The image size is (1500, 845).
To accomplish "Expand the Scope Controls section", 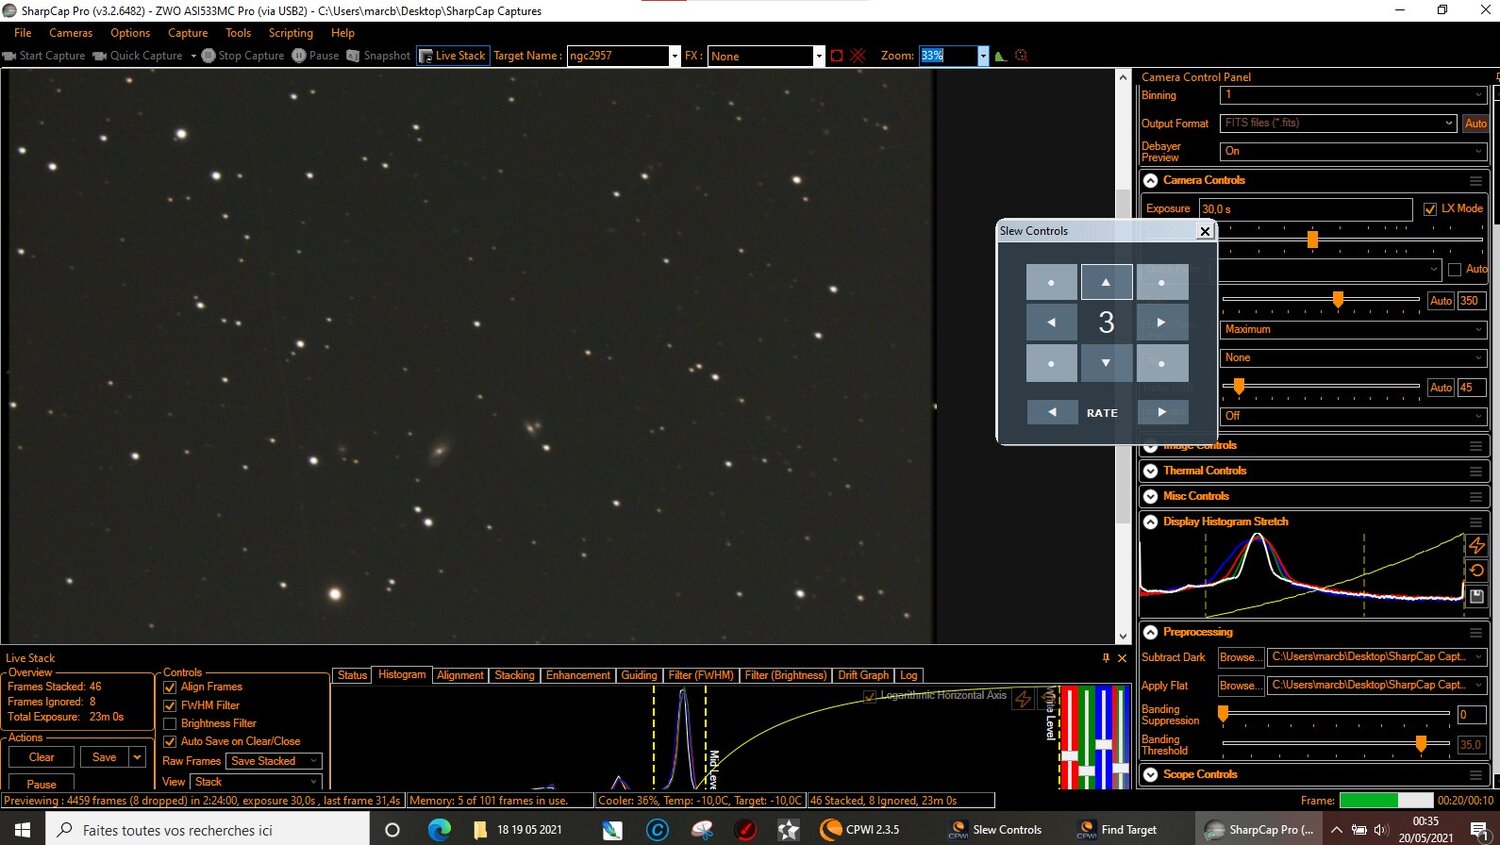I will pyautogui.click(x=1151, y=774).
